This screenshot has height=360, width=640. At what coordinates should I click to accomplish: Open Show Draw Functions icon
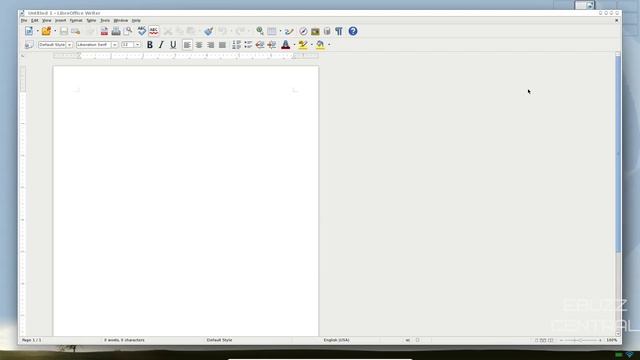coord(289,31)
